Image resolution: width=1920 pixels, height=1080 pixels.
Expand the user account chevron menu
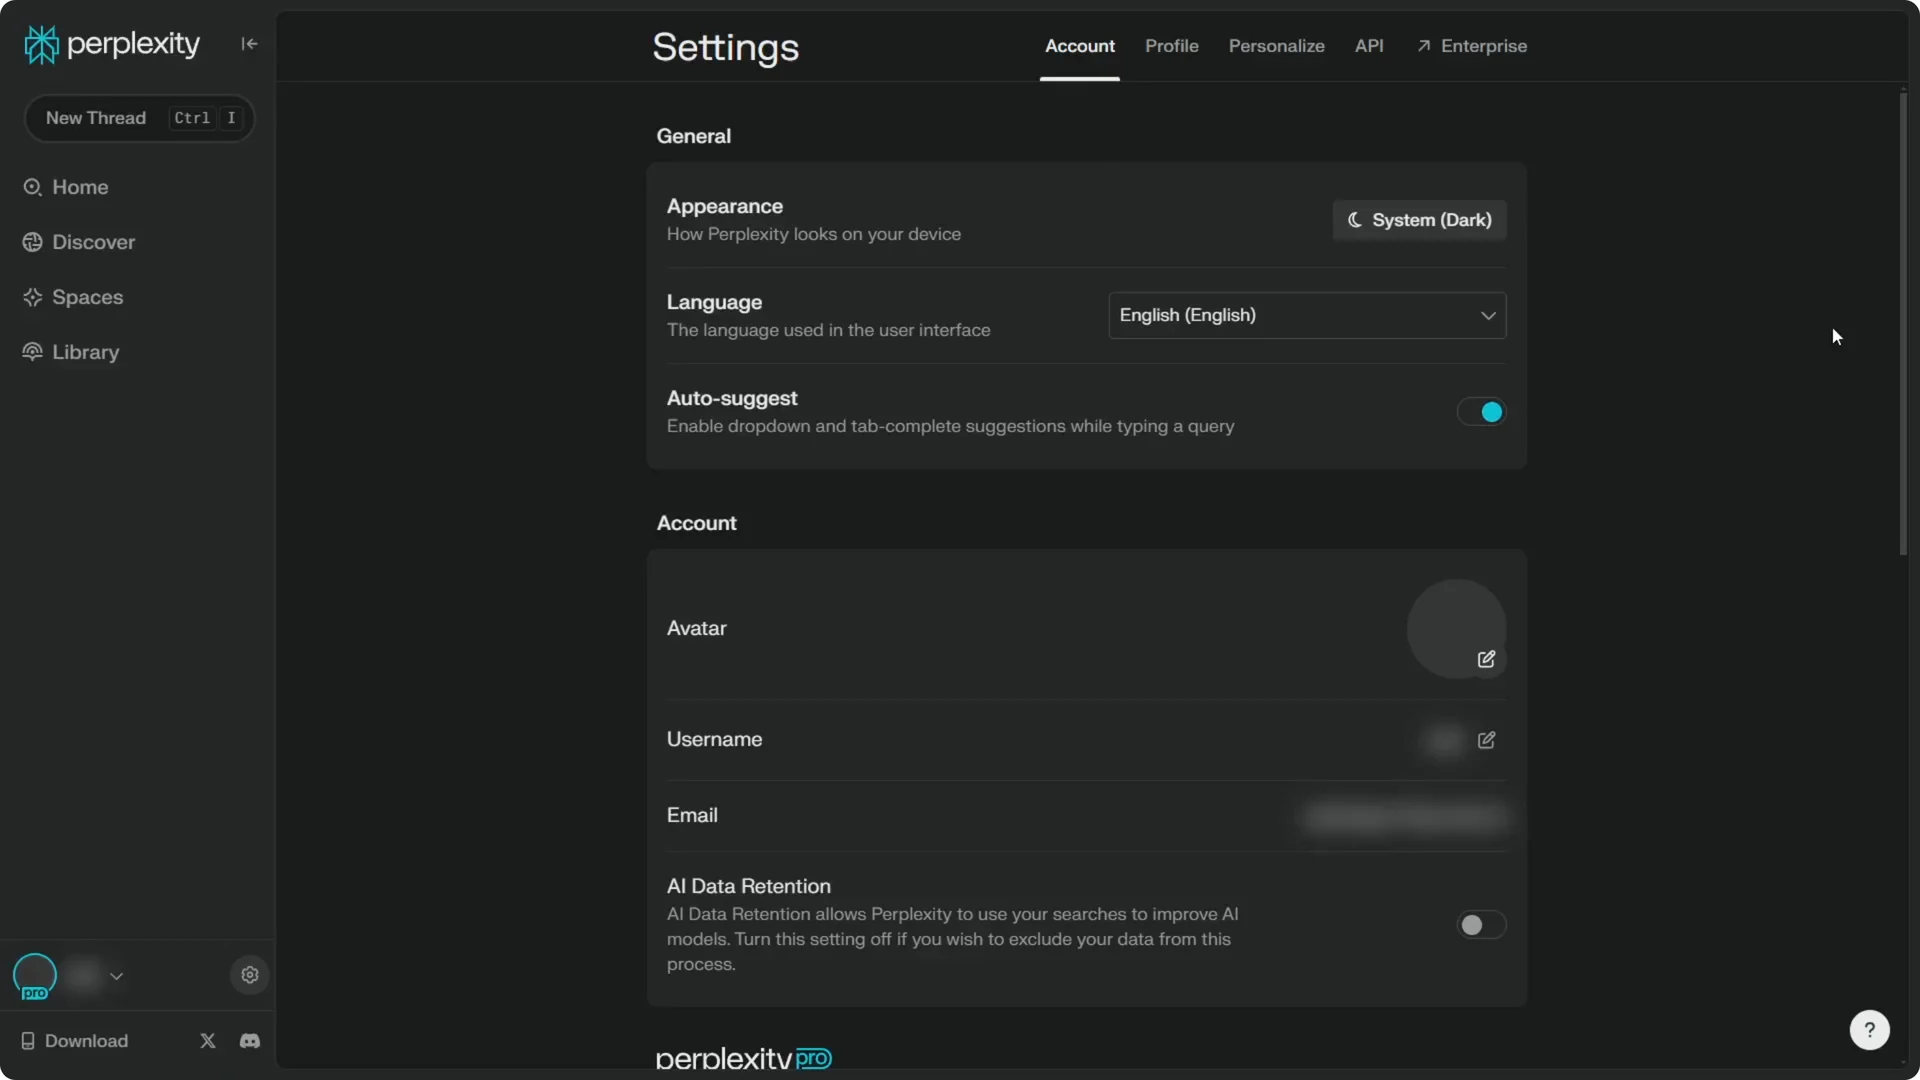click(x=116, y=976)
